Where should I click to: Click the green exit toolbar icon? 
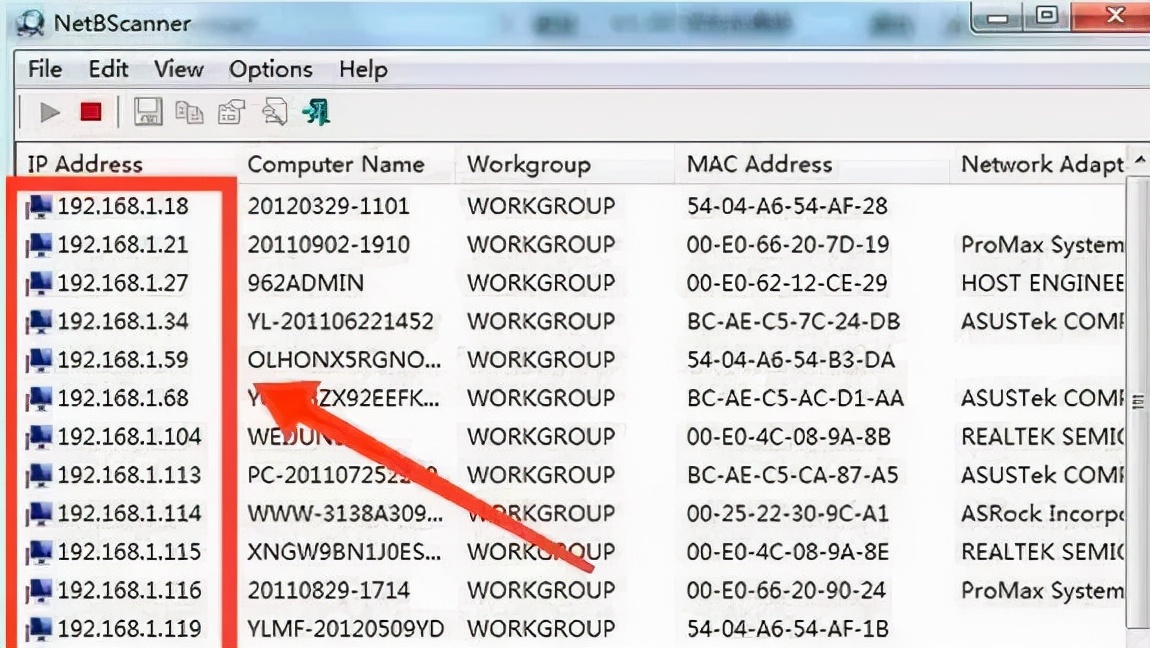[x=317, y=112]
